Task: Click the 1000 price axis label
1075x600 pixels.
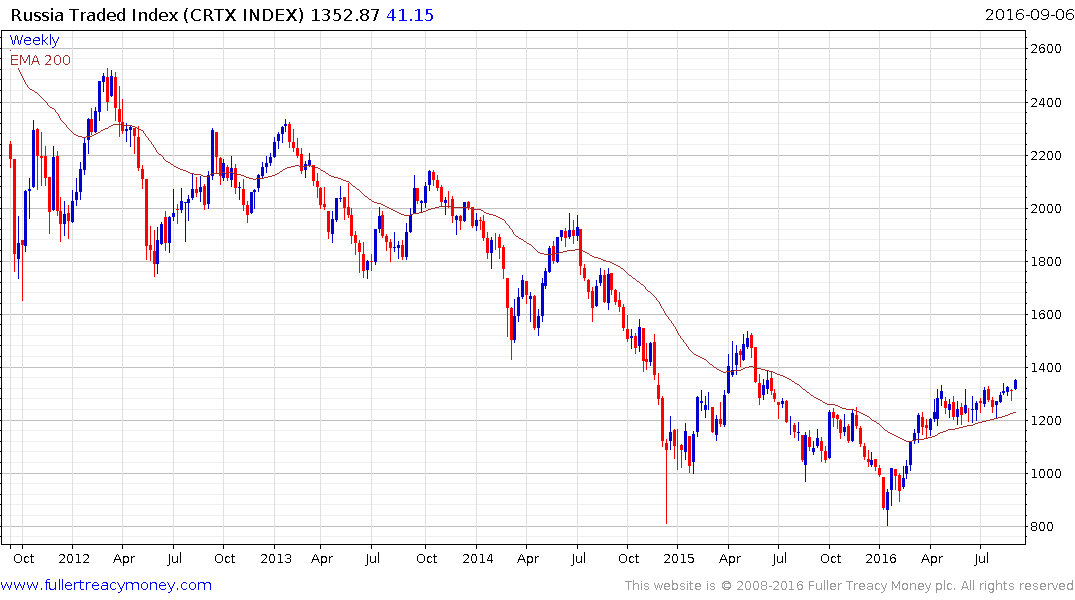Action: pos(1046,474)
